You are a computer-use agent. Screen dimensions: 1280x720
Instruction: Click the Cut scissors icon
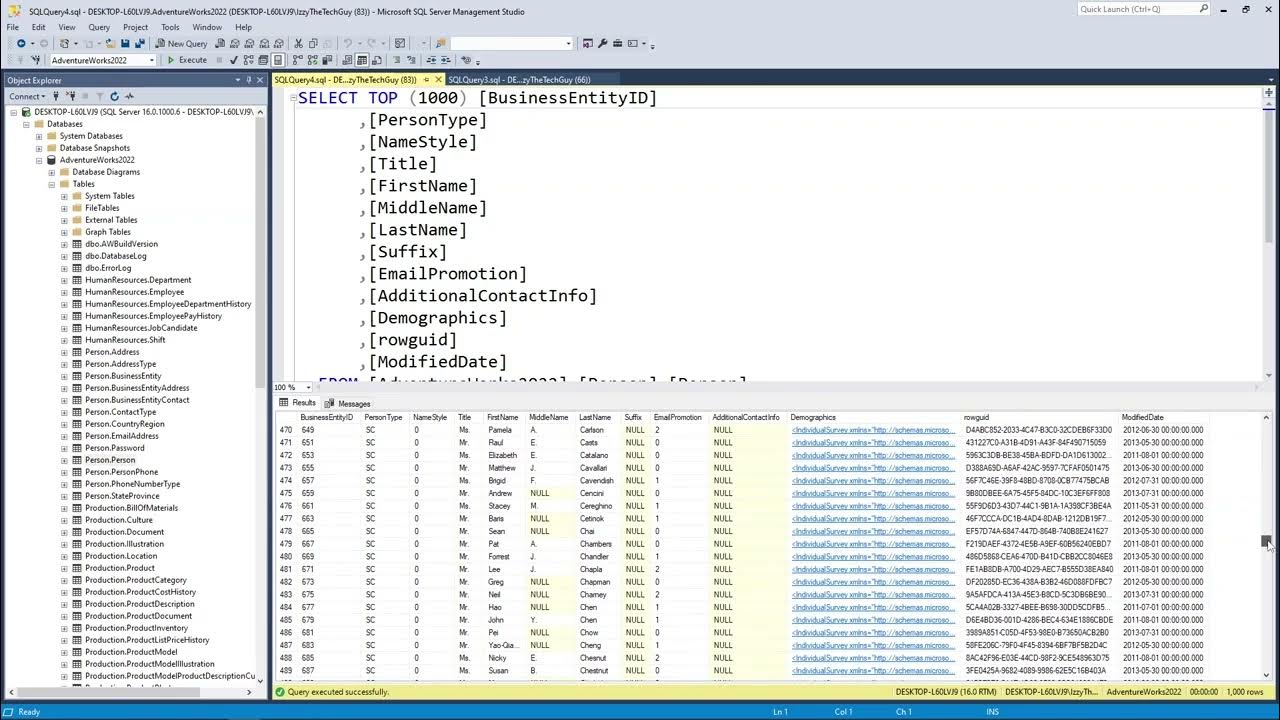[298, 44]
